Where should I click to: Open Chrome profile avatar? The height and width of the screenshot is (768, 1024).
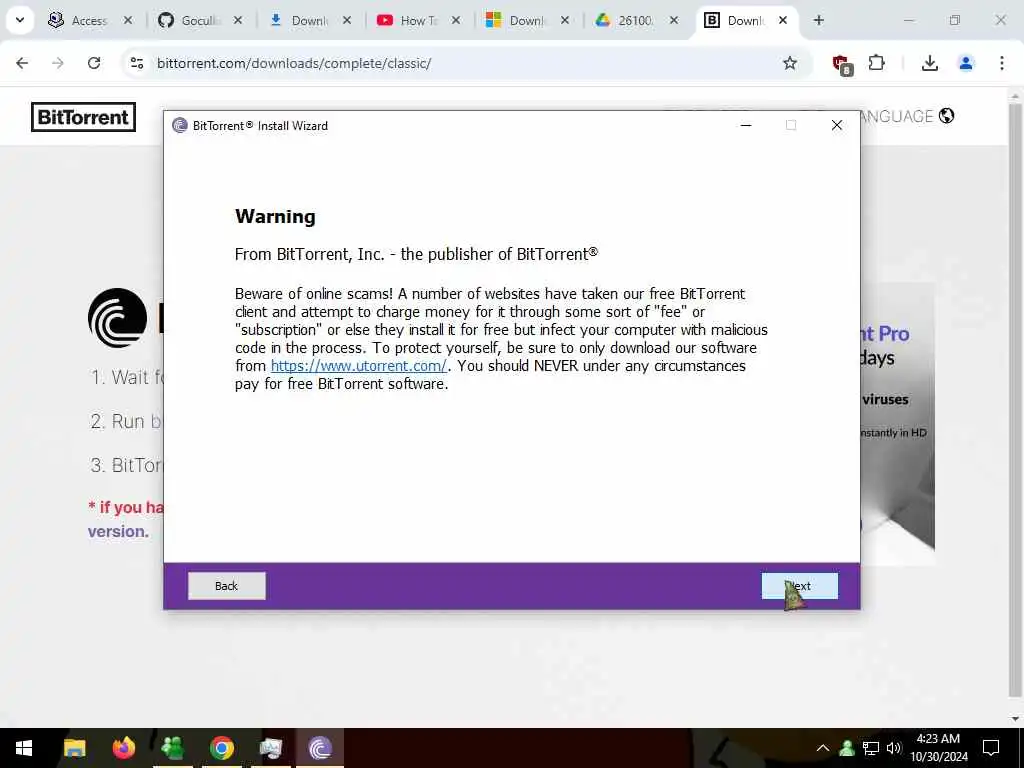click(965, 63)
